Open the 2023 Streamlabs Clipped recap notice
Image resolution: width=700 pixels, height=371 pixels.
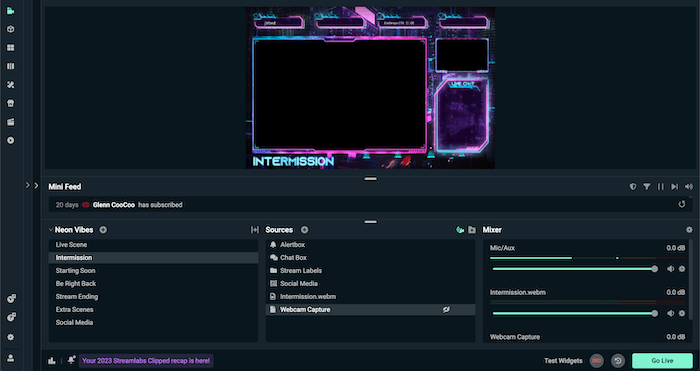tap(146, 361)
